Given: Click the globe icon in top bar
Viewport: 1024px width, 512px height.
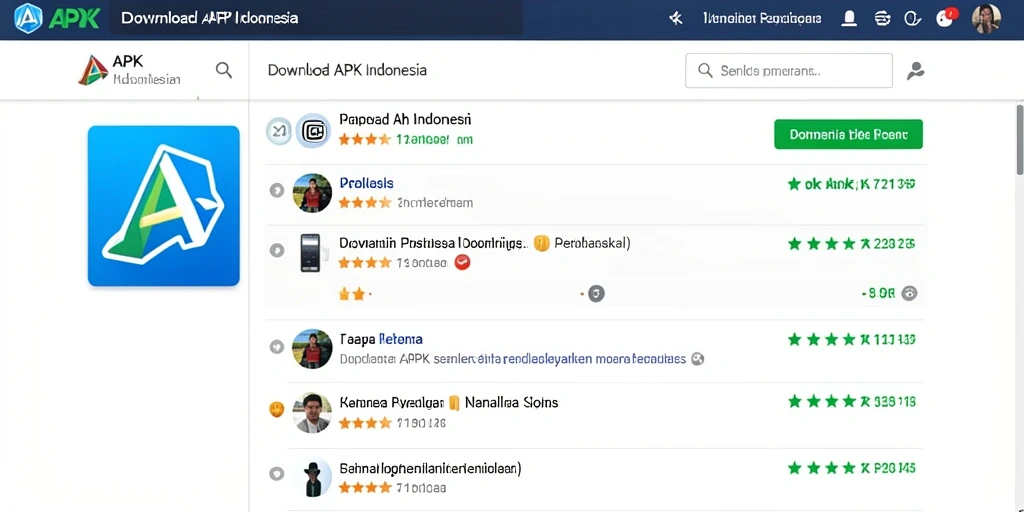Looking at the screenshot, I should (x=882, y=18).
